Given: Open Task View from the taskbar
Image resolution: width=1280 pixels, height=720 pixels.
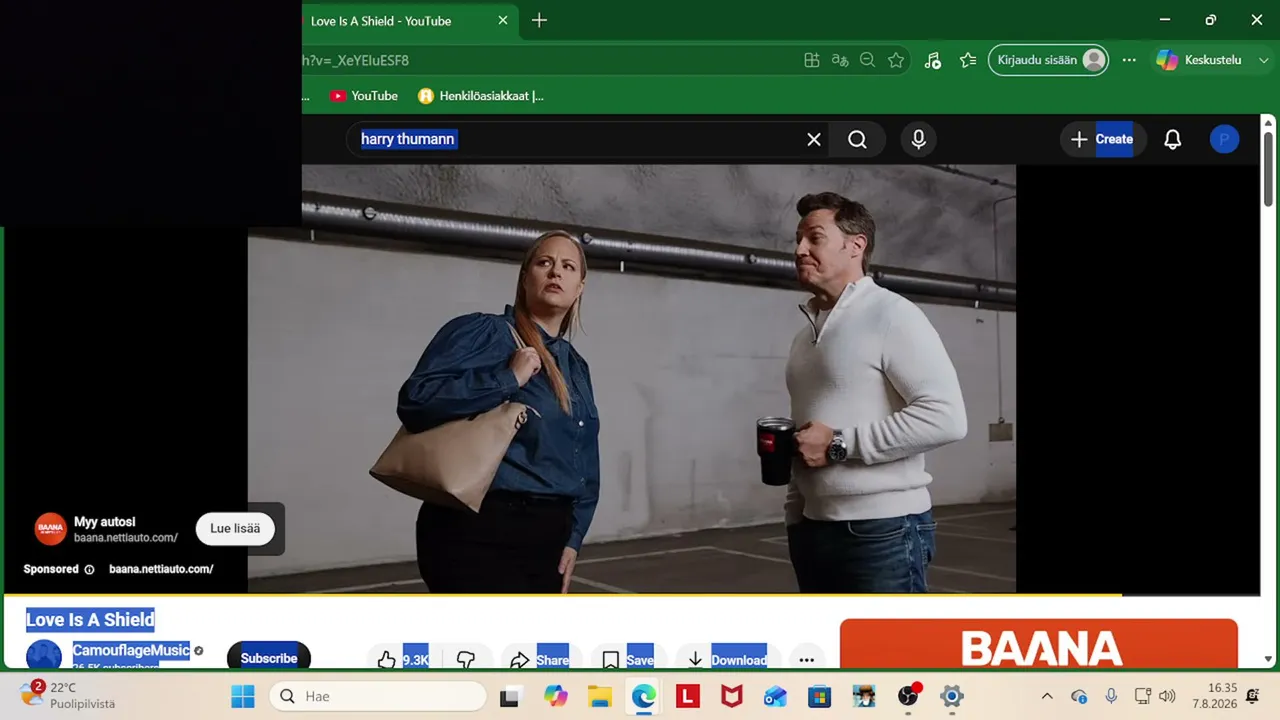Looking at the screenshot, I should pos(511,696).
